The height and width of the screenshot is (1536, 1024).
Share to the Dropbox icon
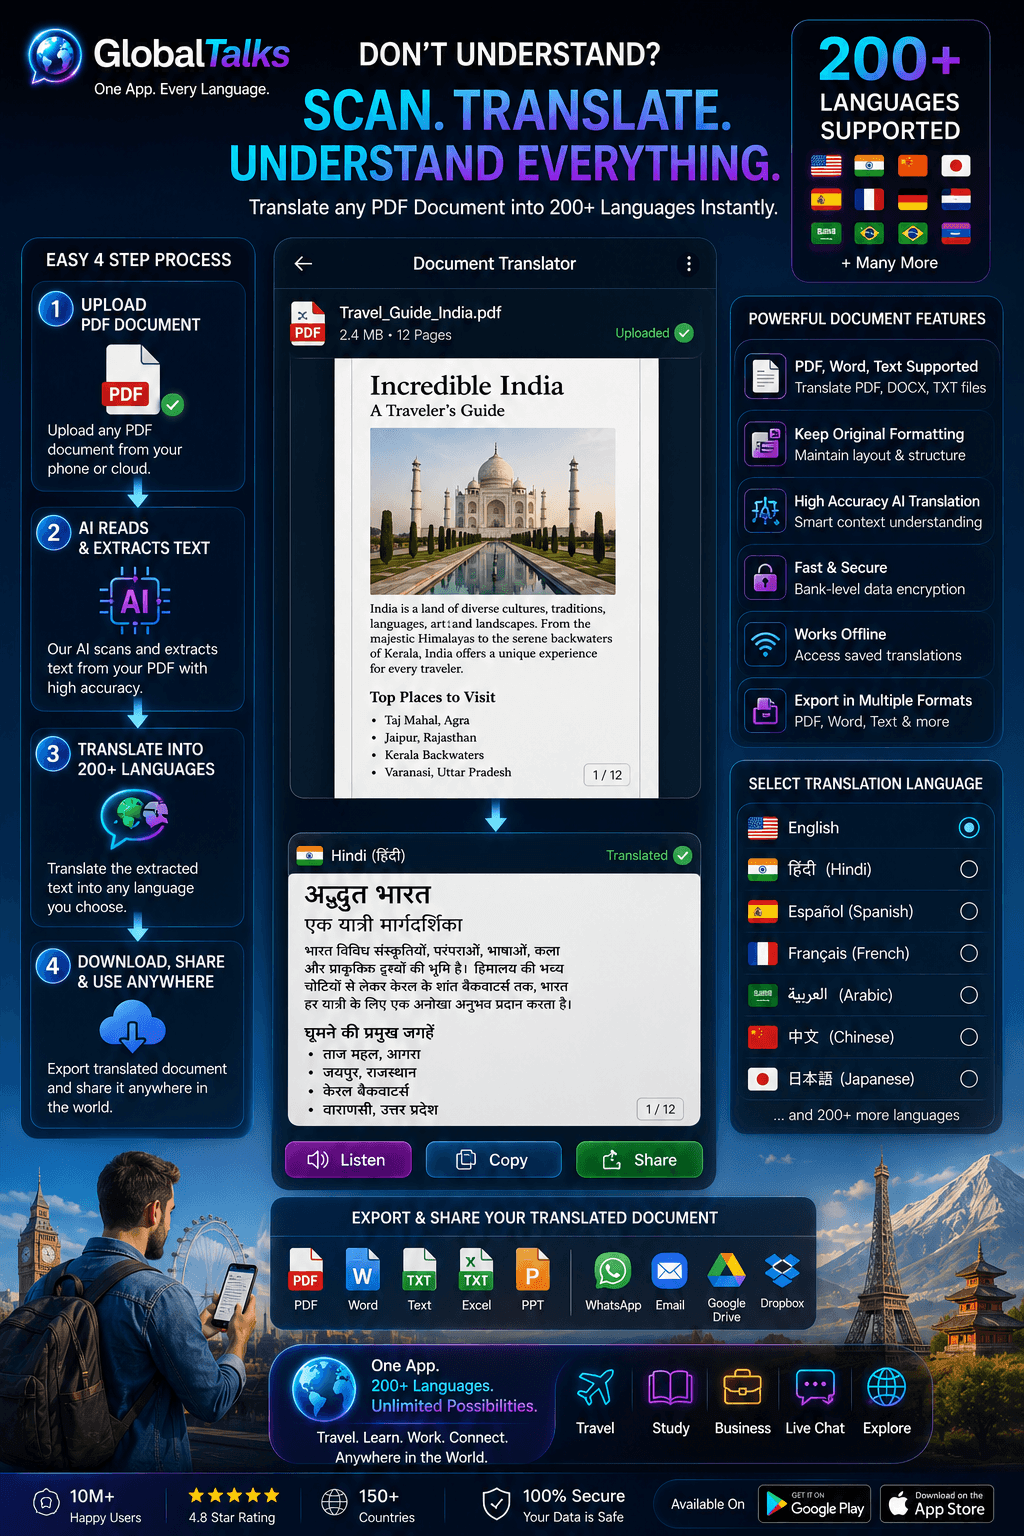pos(782,1271)
